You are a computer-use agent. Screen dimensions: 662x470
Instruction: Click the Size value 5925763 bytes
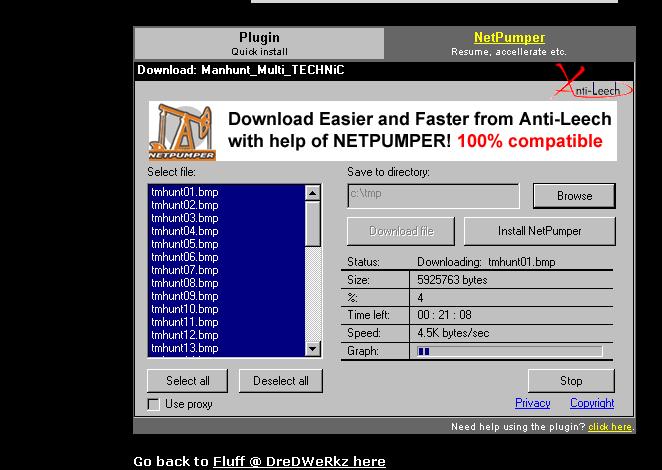[452, 280]
